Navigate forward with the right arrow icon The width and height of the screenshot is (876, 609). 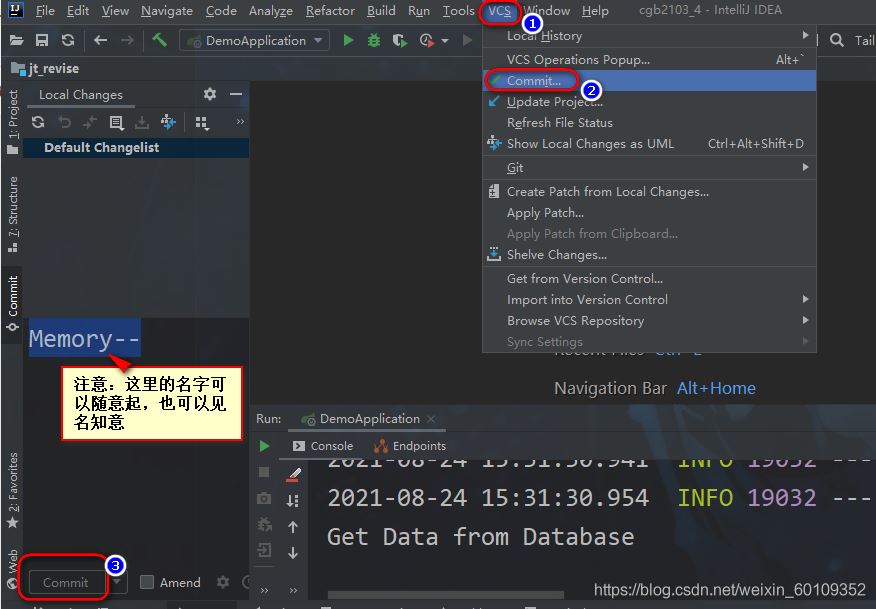pyautogui.click(x=127, y=40)
